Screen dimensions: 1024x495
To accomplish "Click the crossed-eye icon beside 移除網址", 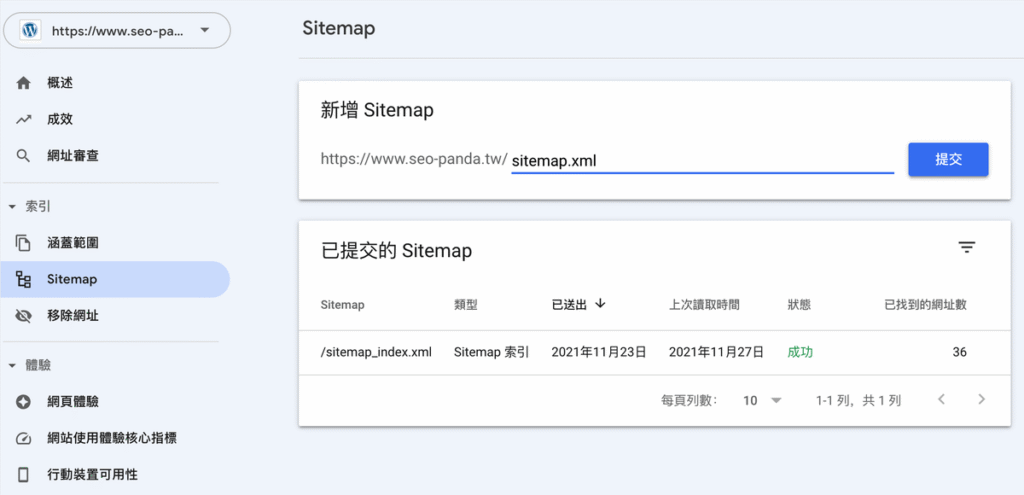I will (24, 316).
